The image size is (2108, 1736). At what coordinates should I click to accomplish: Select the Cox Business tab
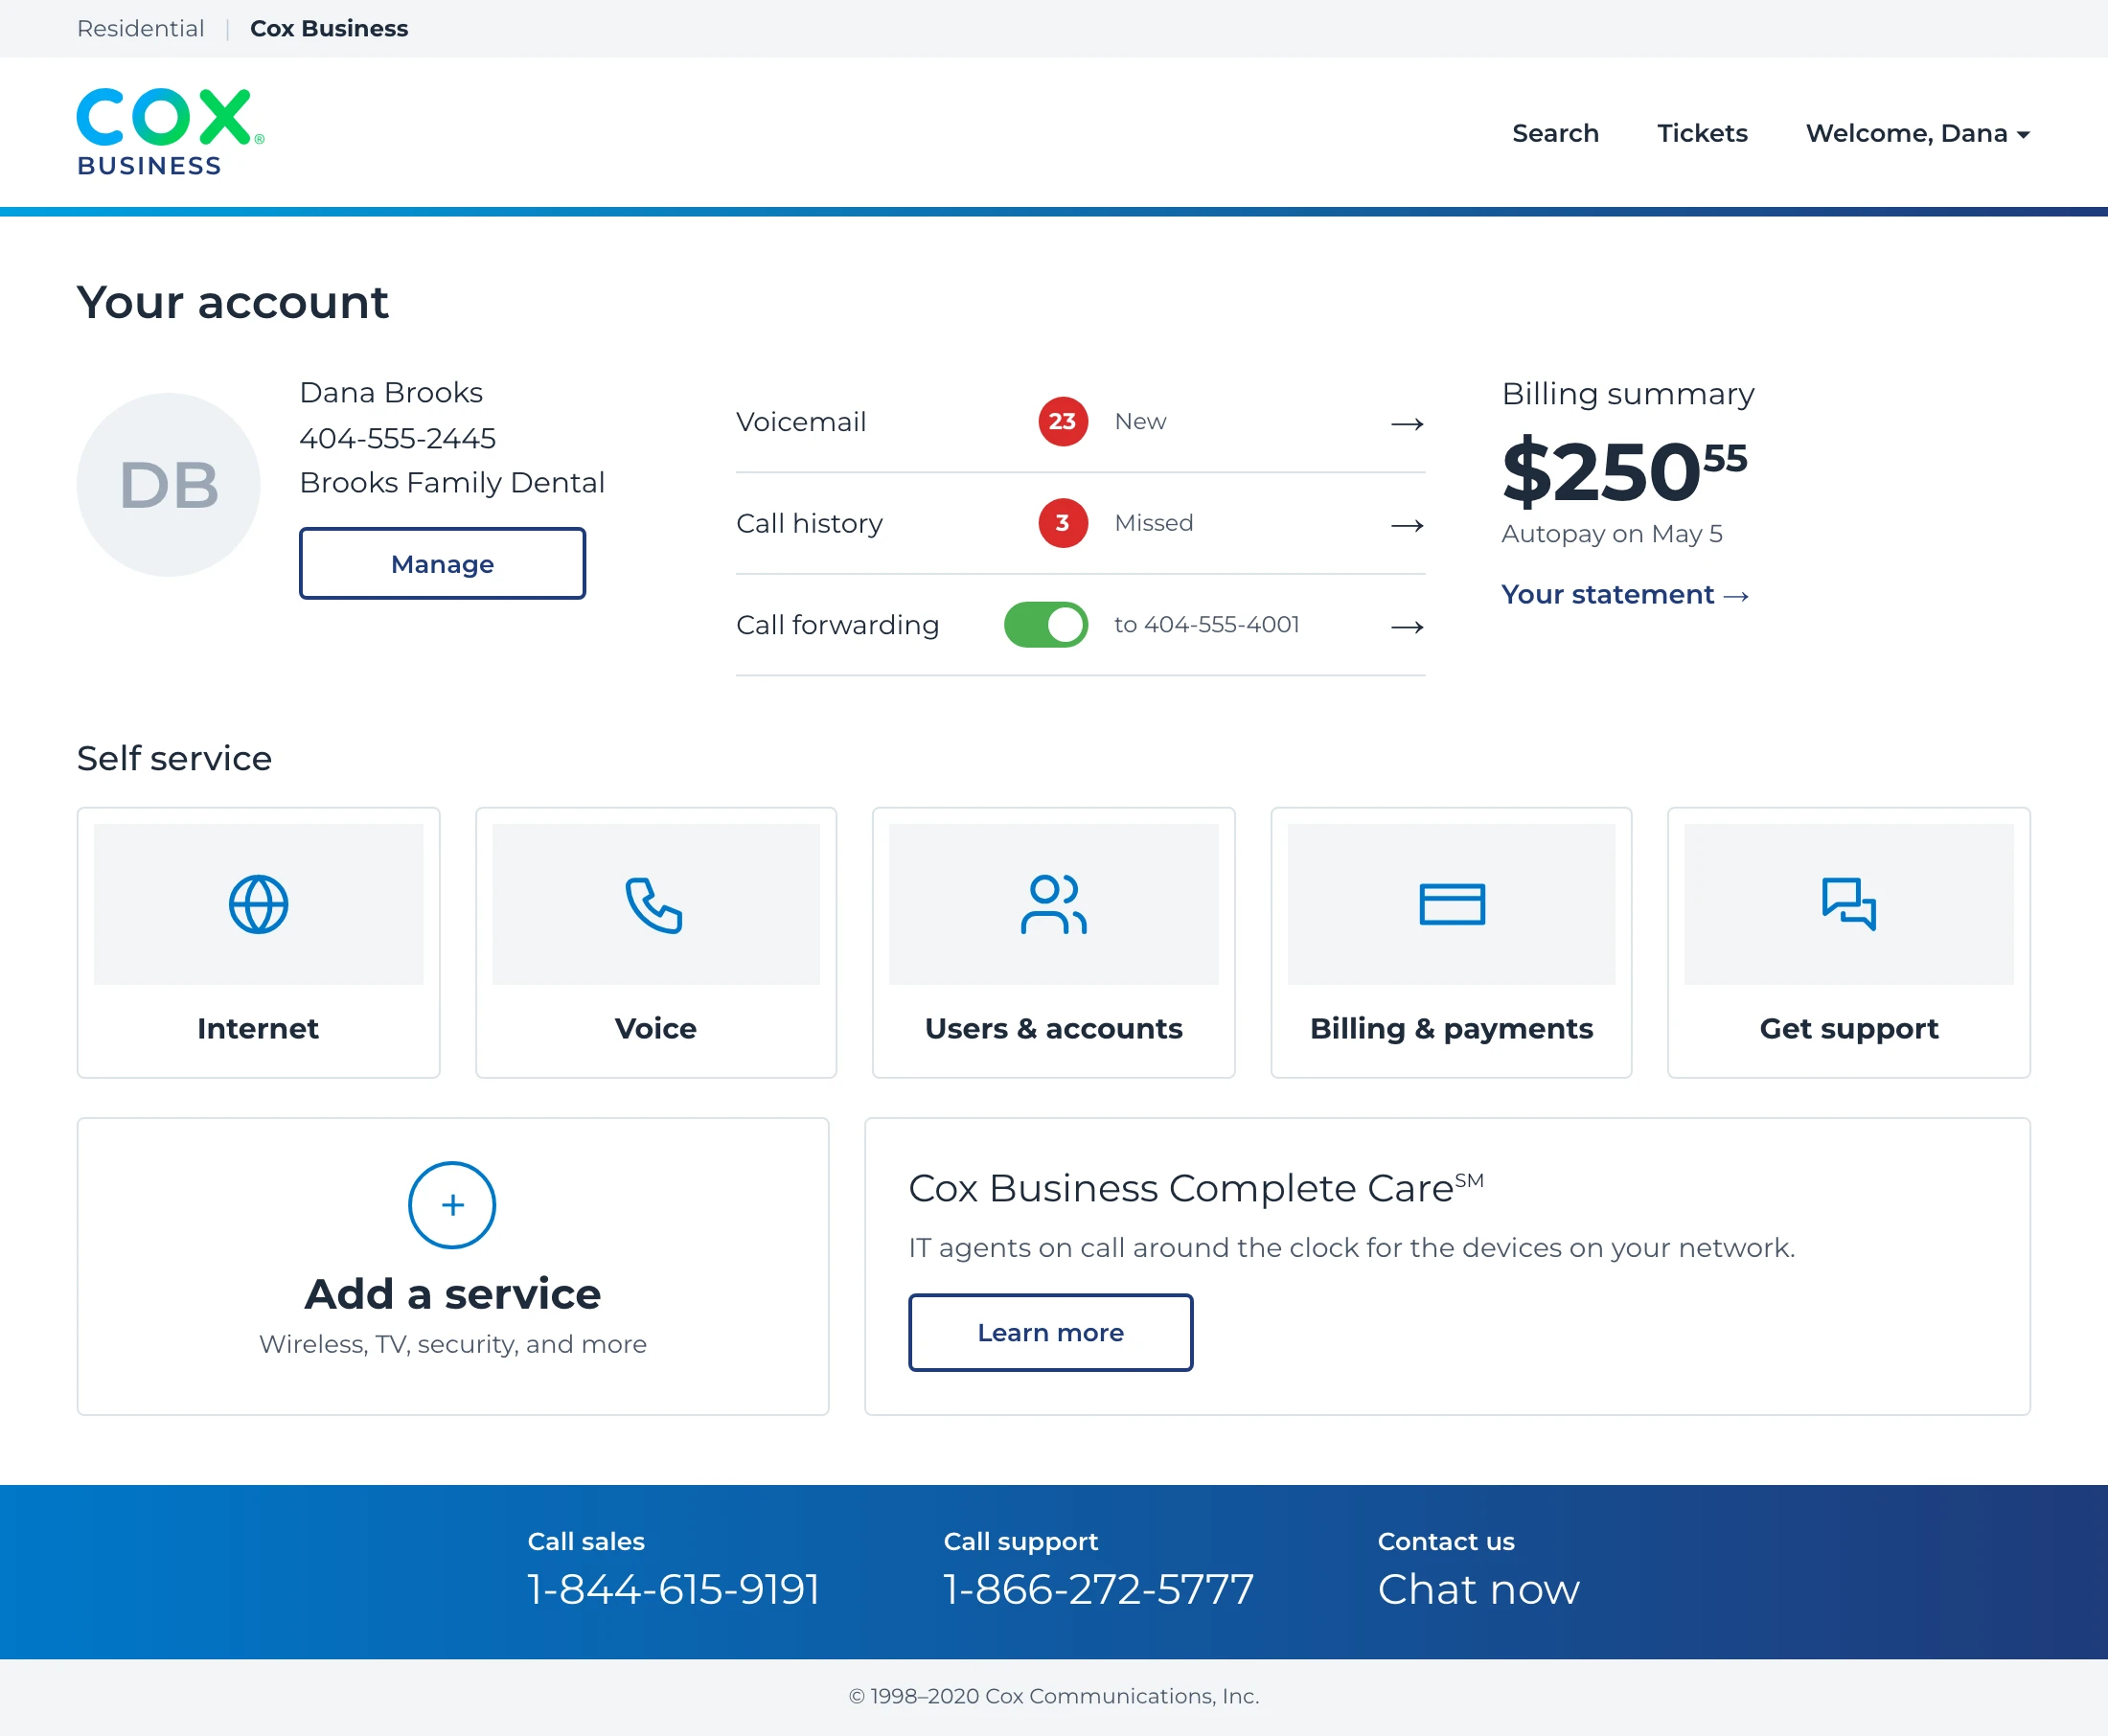329,28
